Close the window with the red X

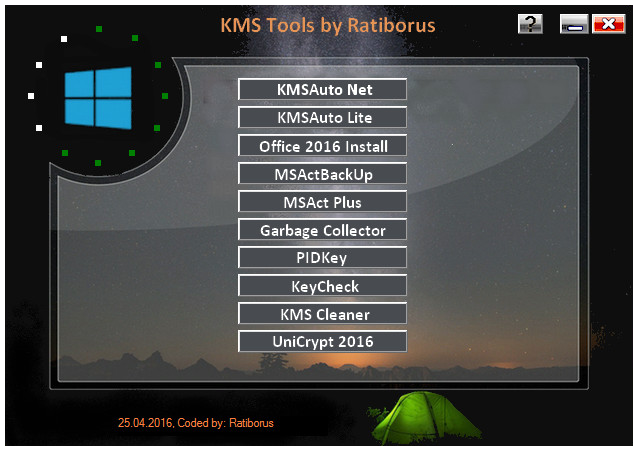tap(608, 24)
